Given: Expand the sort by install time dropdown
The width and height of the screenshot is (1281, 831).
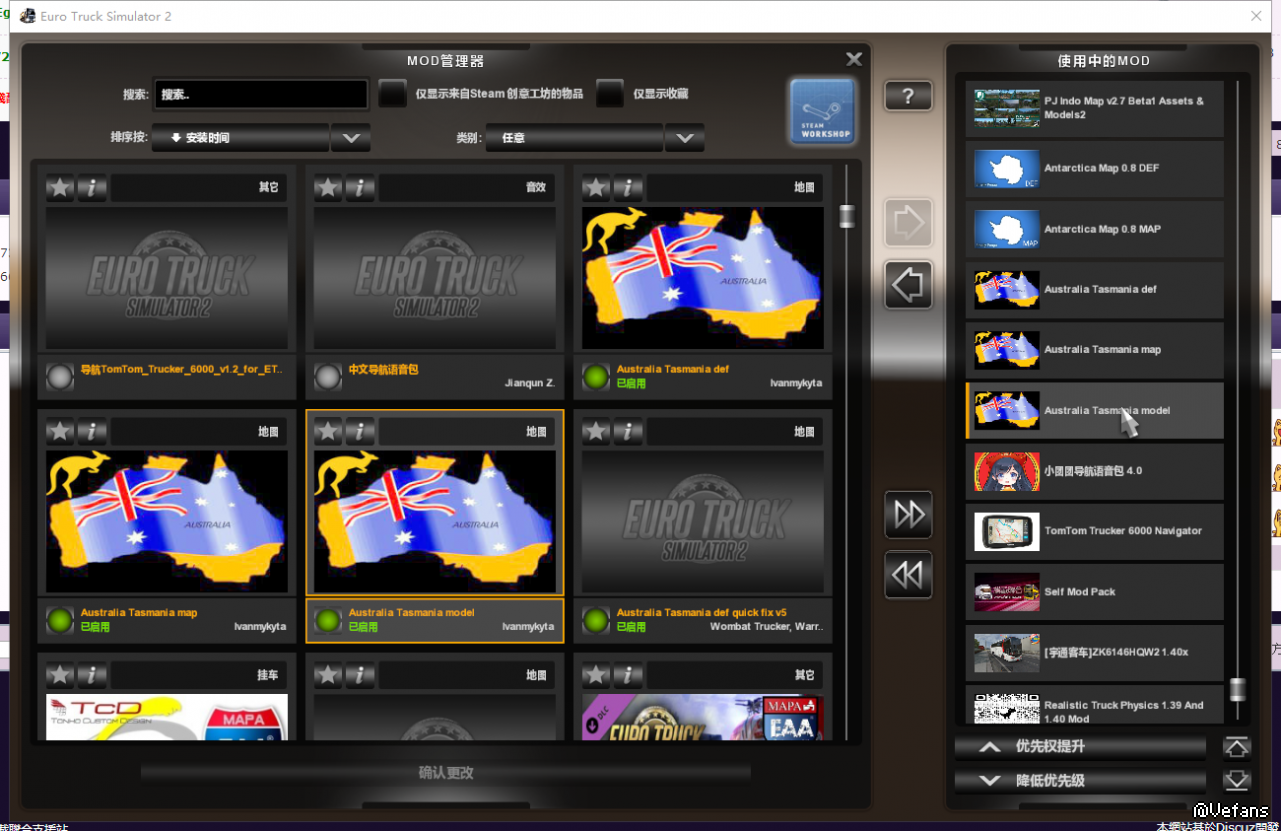Looking at the screenshot, I should (x=350, y=138).
